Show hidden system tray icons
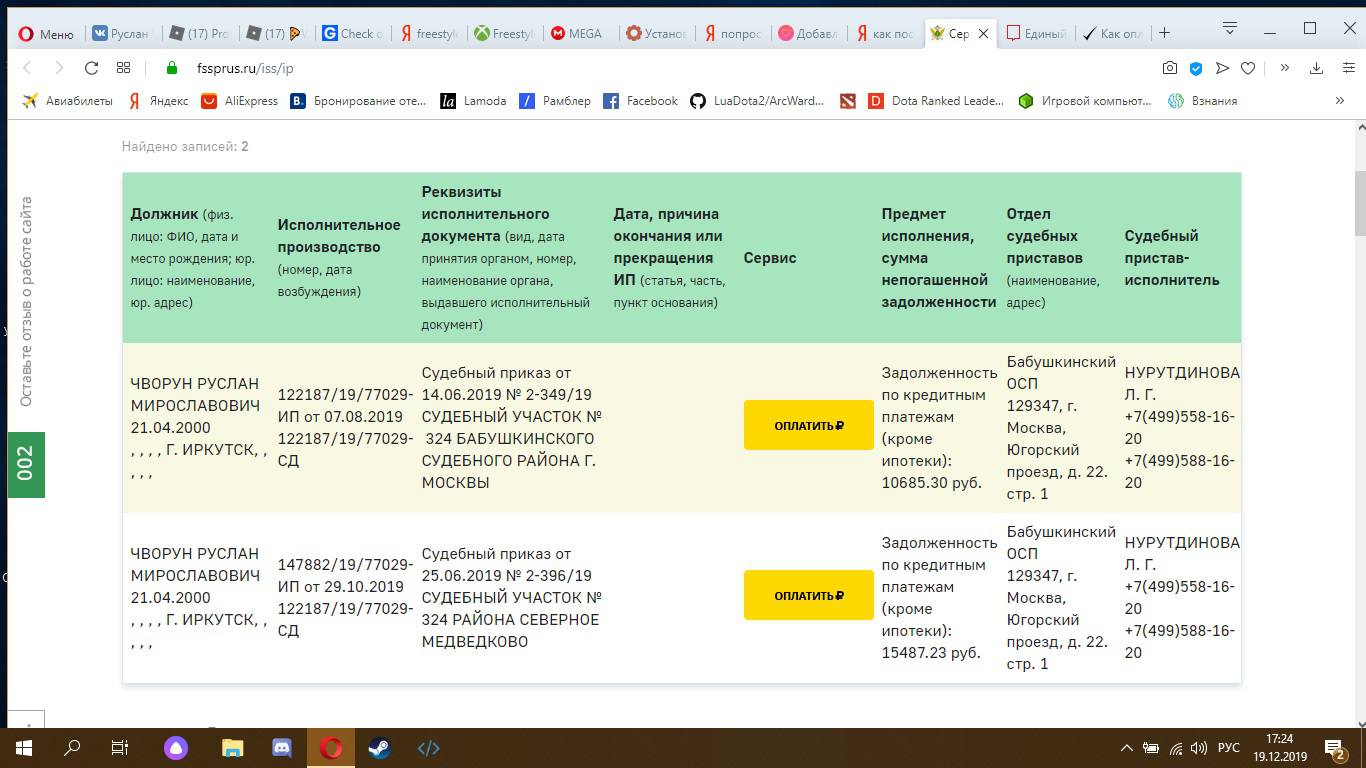 [1127, 748]
